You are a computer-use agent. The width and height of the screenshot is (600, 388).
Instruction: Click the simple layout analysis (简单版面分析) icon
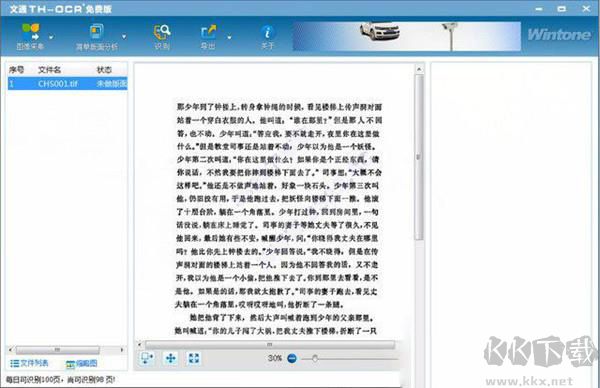click(x=96, y=32)
